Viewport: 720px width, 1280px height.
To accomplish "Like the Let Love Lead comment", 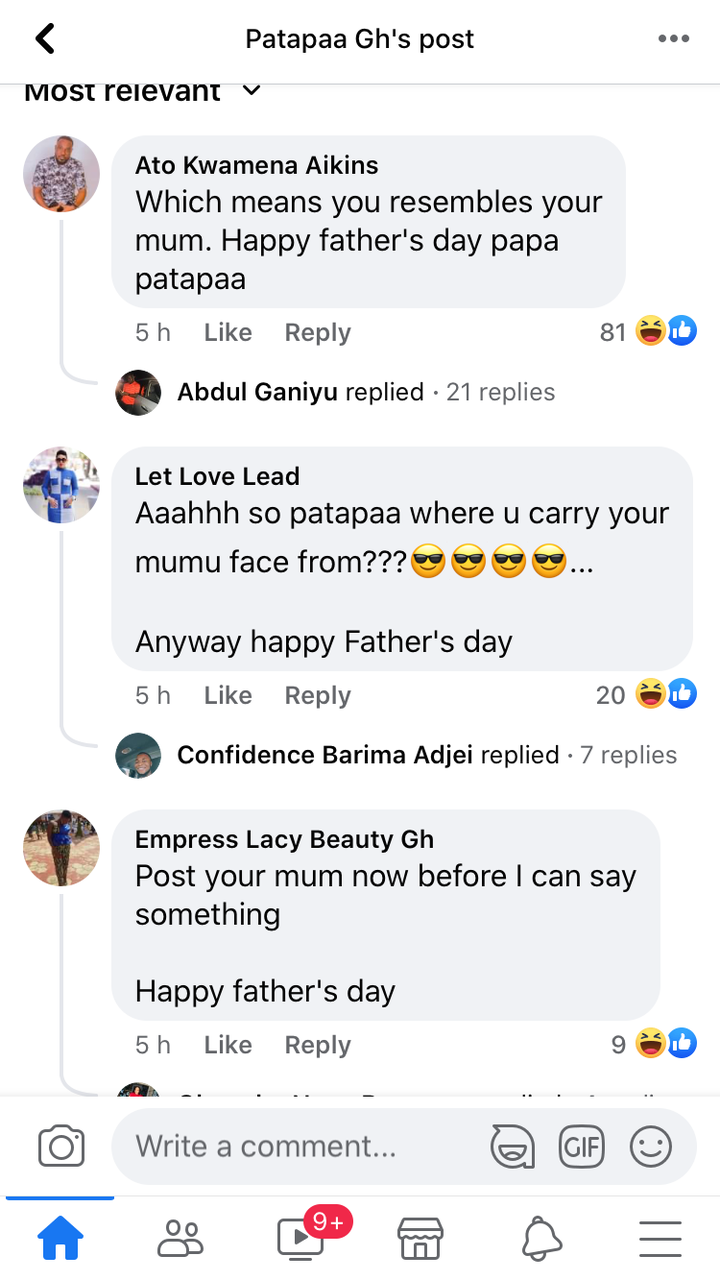I will point(227,696).
